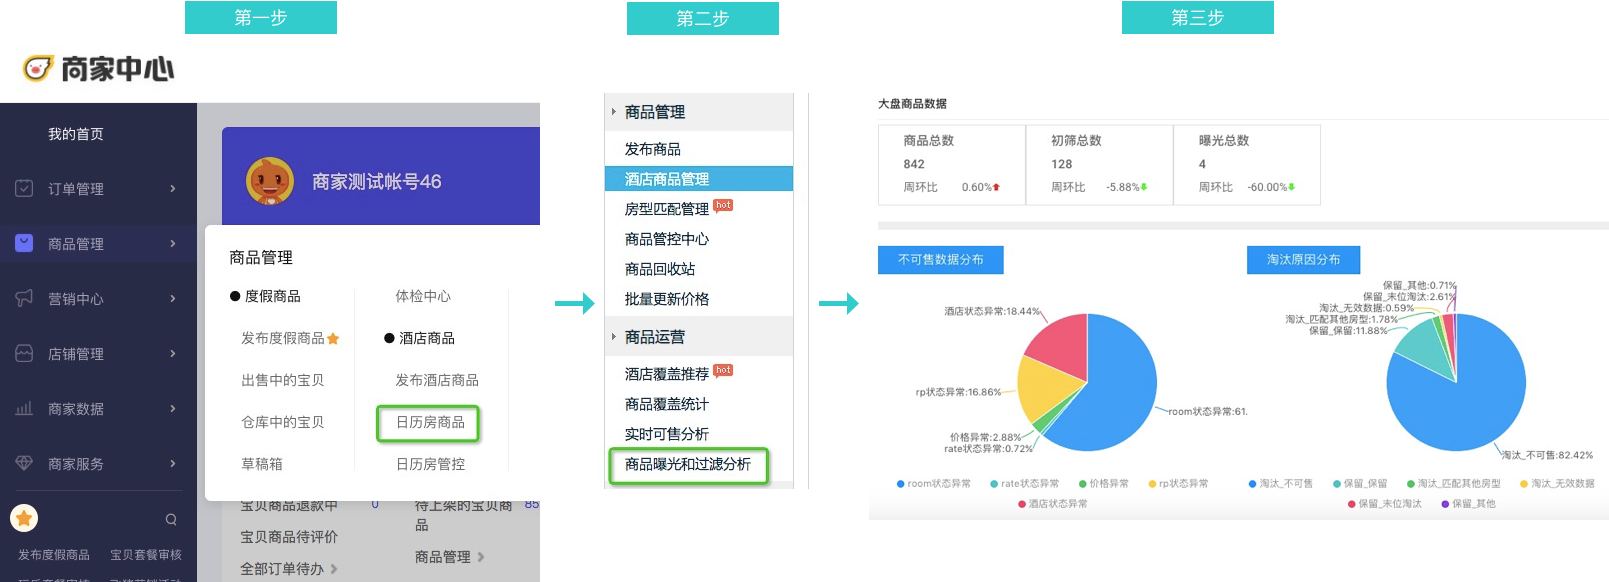Toggle the 淘汰_不可售 legend item
Viewport: 1609px width, 582px height.
(x=1281, y=483)
